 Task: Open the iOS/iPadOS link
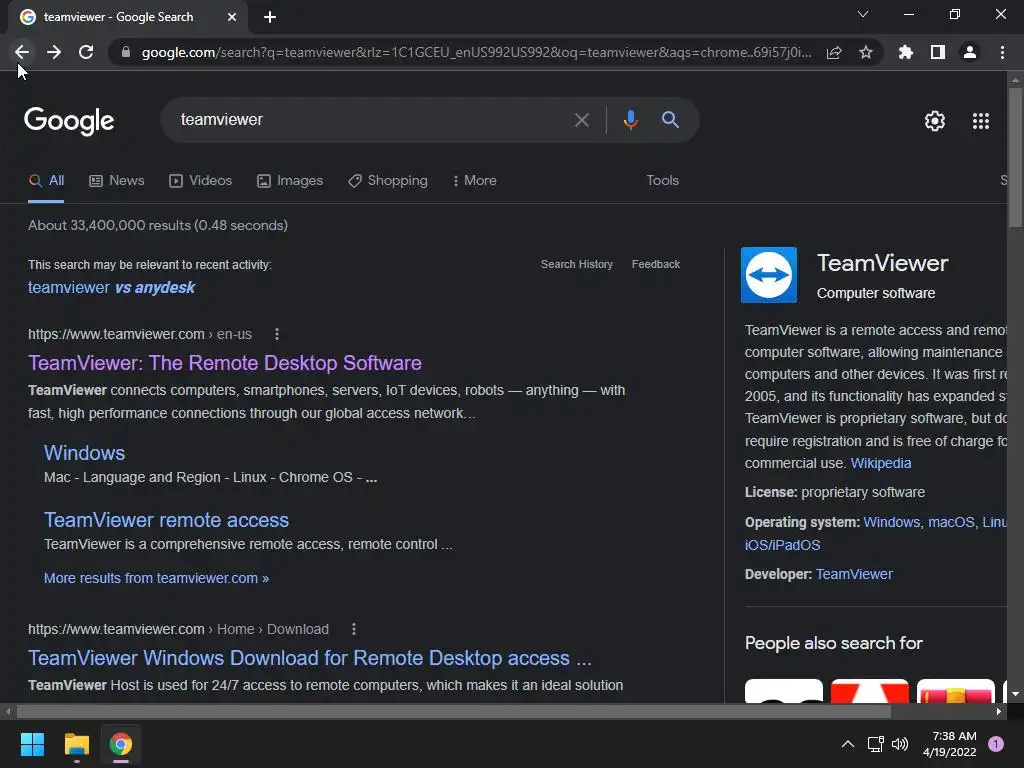pyautogui.click(x=782, y=545)
